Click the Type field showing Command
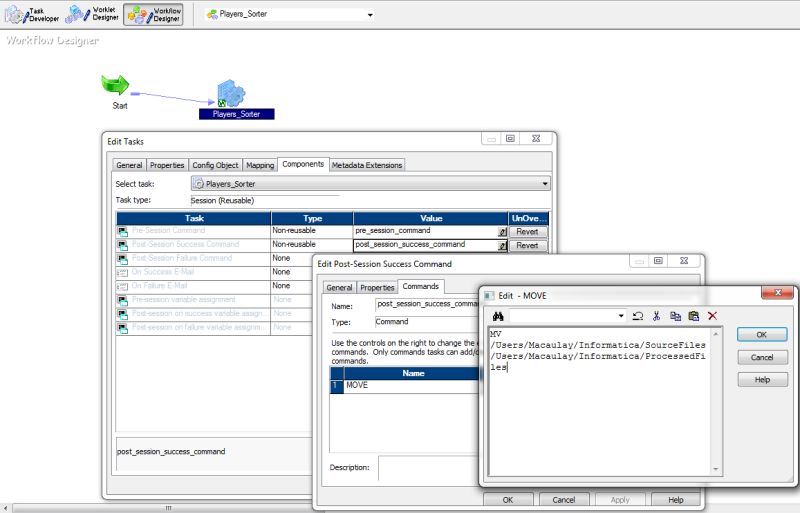The width and height of the screenshot is (800, 513). click(x=428, y=322)
